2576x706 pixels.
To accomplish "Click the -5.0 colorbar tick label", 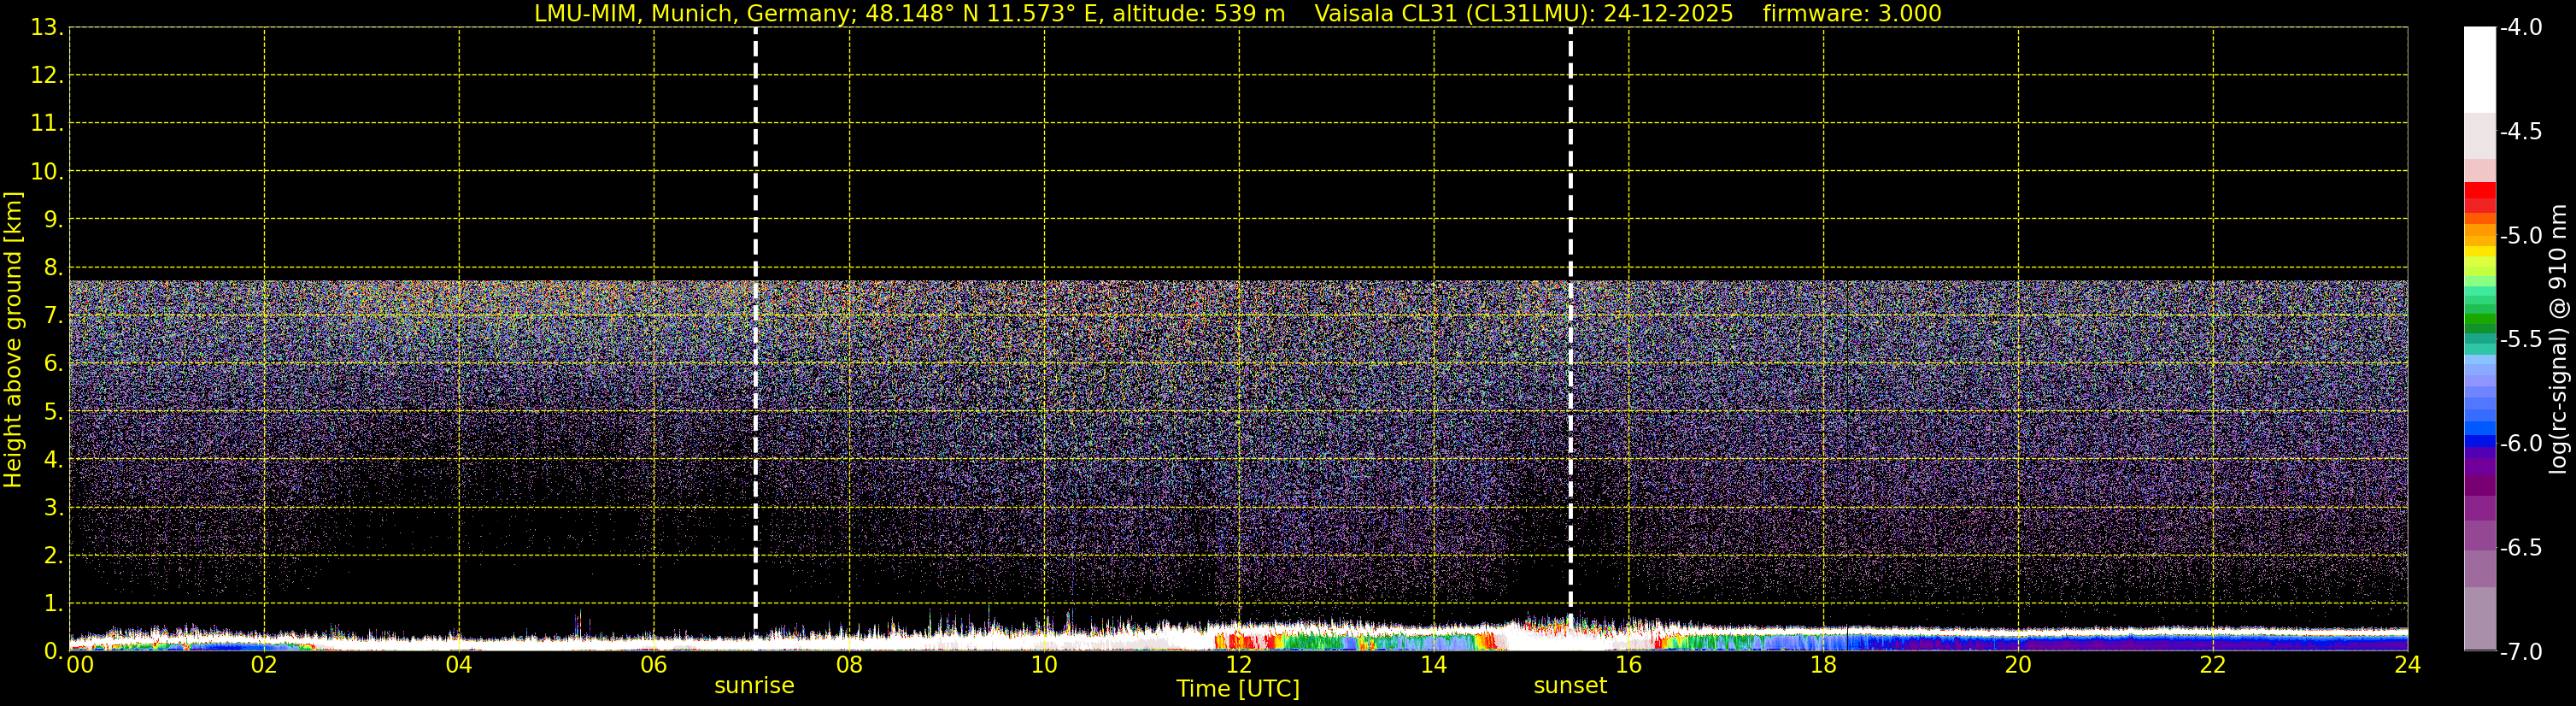I will [x=2520, y=236].
